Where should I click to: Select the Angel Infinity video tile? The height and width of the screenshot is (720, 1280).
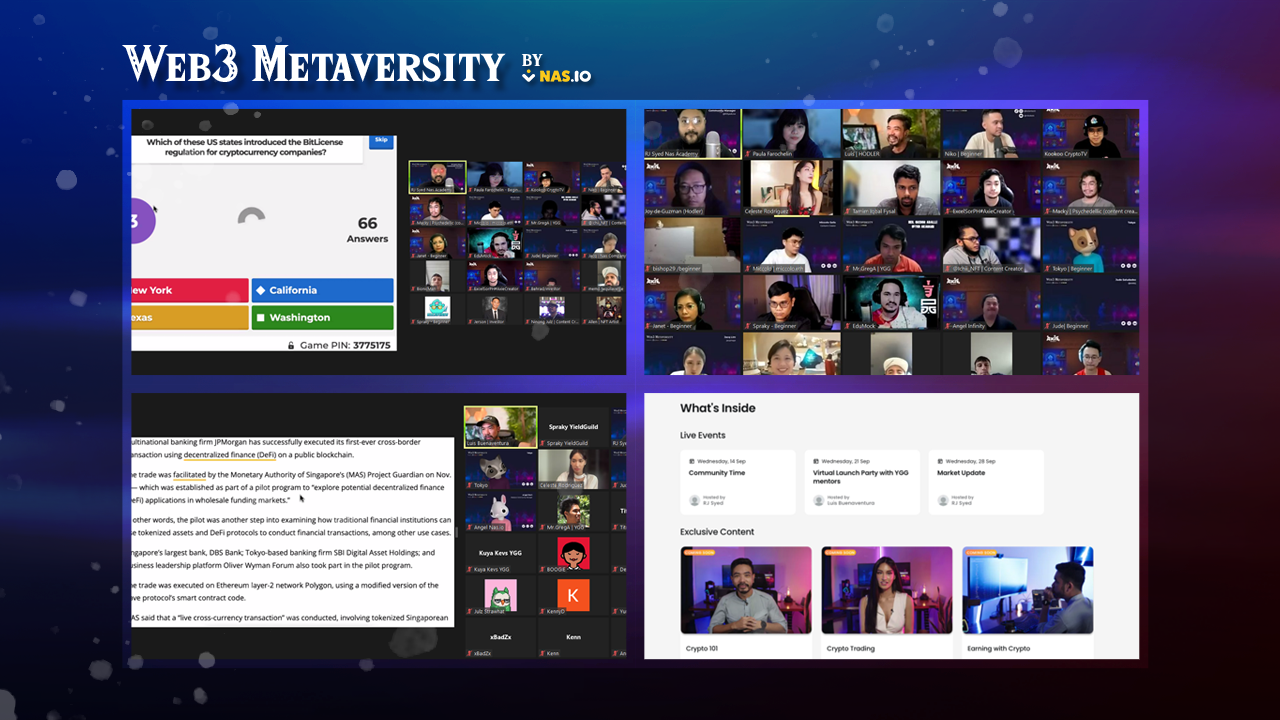tap(992, 302)
